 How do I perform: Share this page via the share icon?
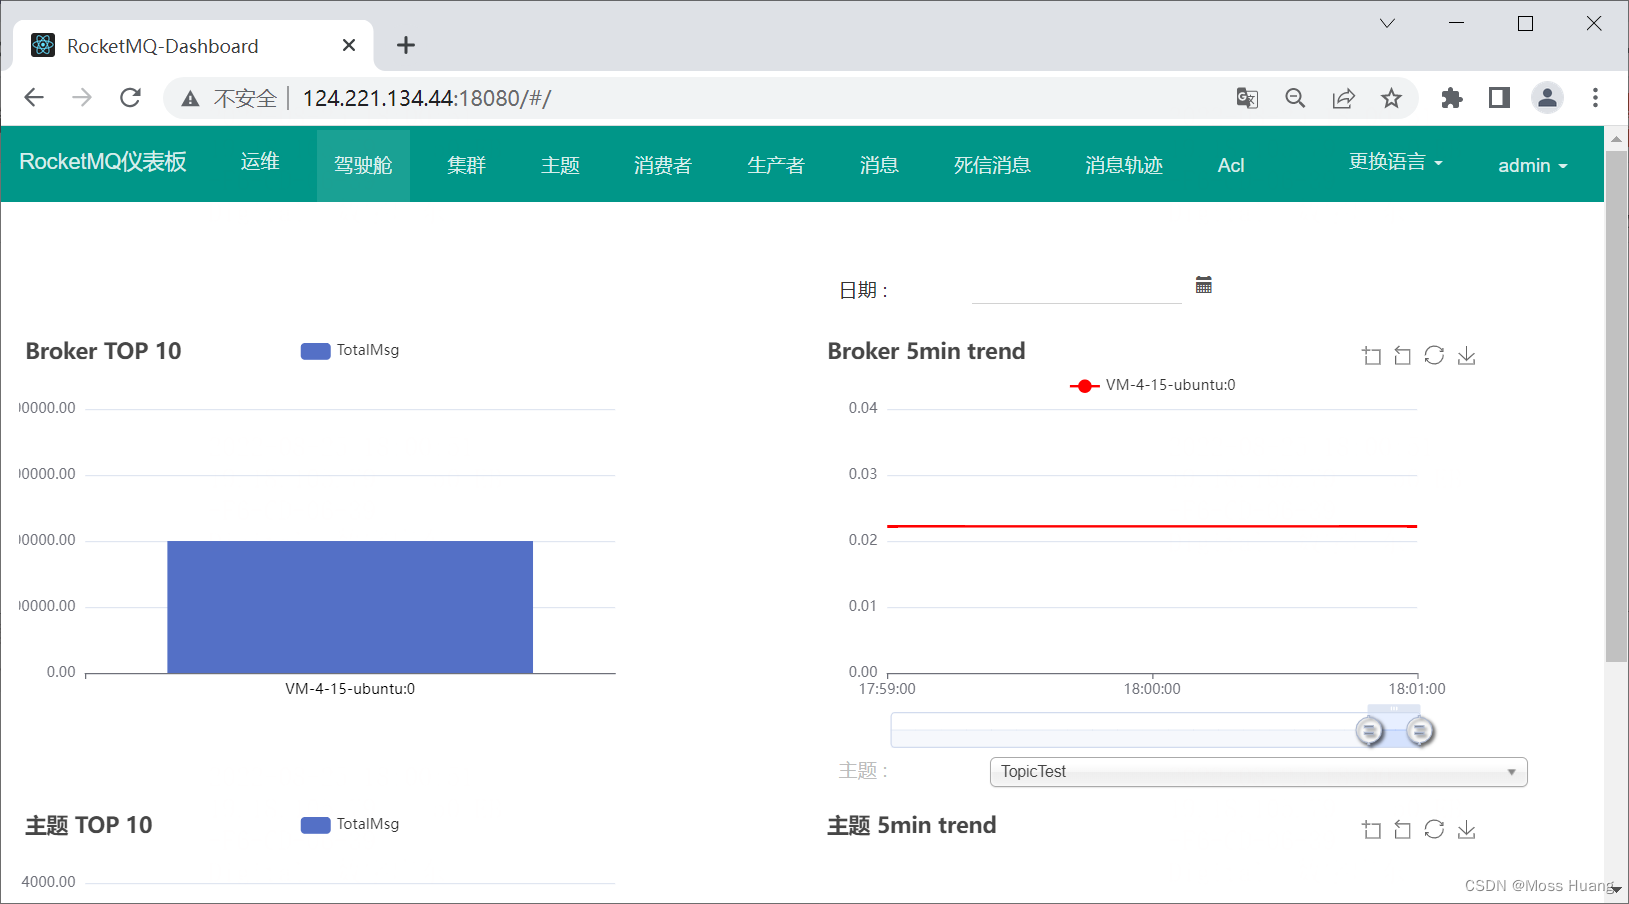(1343, 98)
